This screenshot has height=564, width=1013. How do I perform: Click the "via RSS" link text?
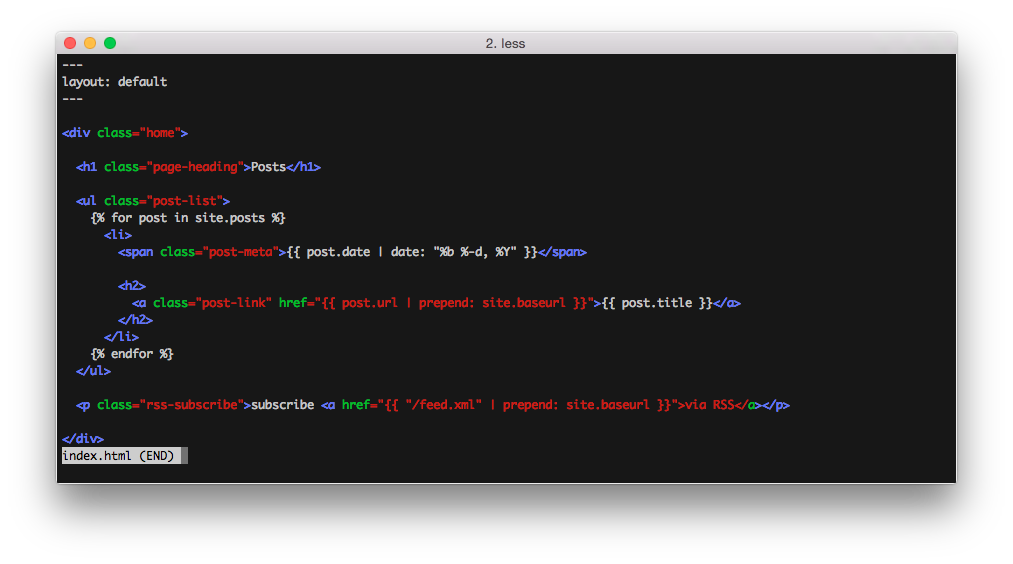click(x=709, y=405)
